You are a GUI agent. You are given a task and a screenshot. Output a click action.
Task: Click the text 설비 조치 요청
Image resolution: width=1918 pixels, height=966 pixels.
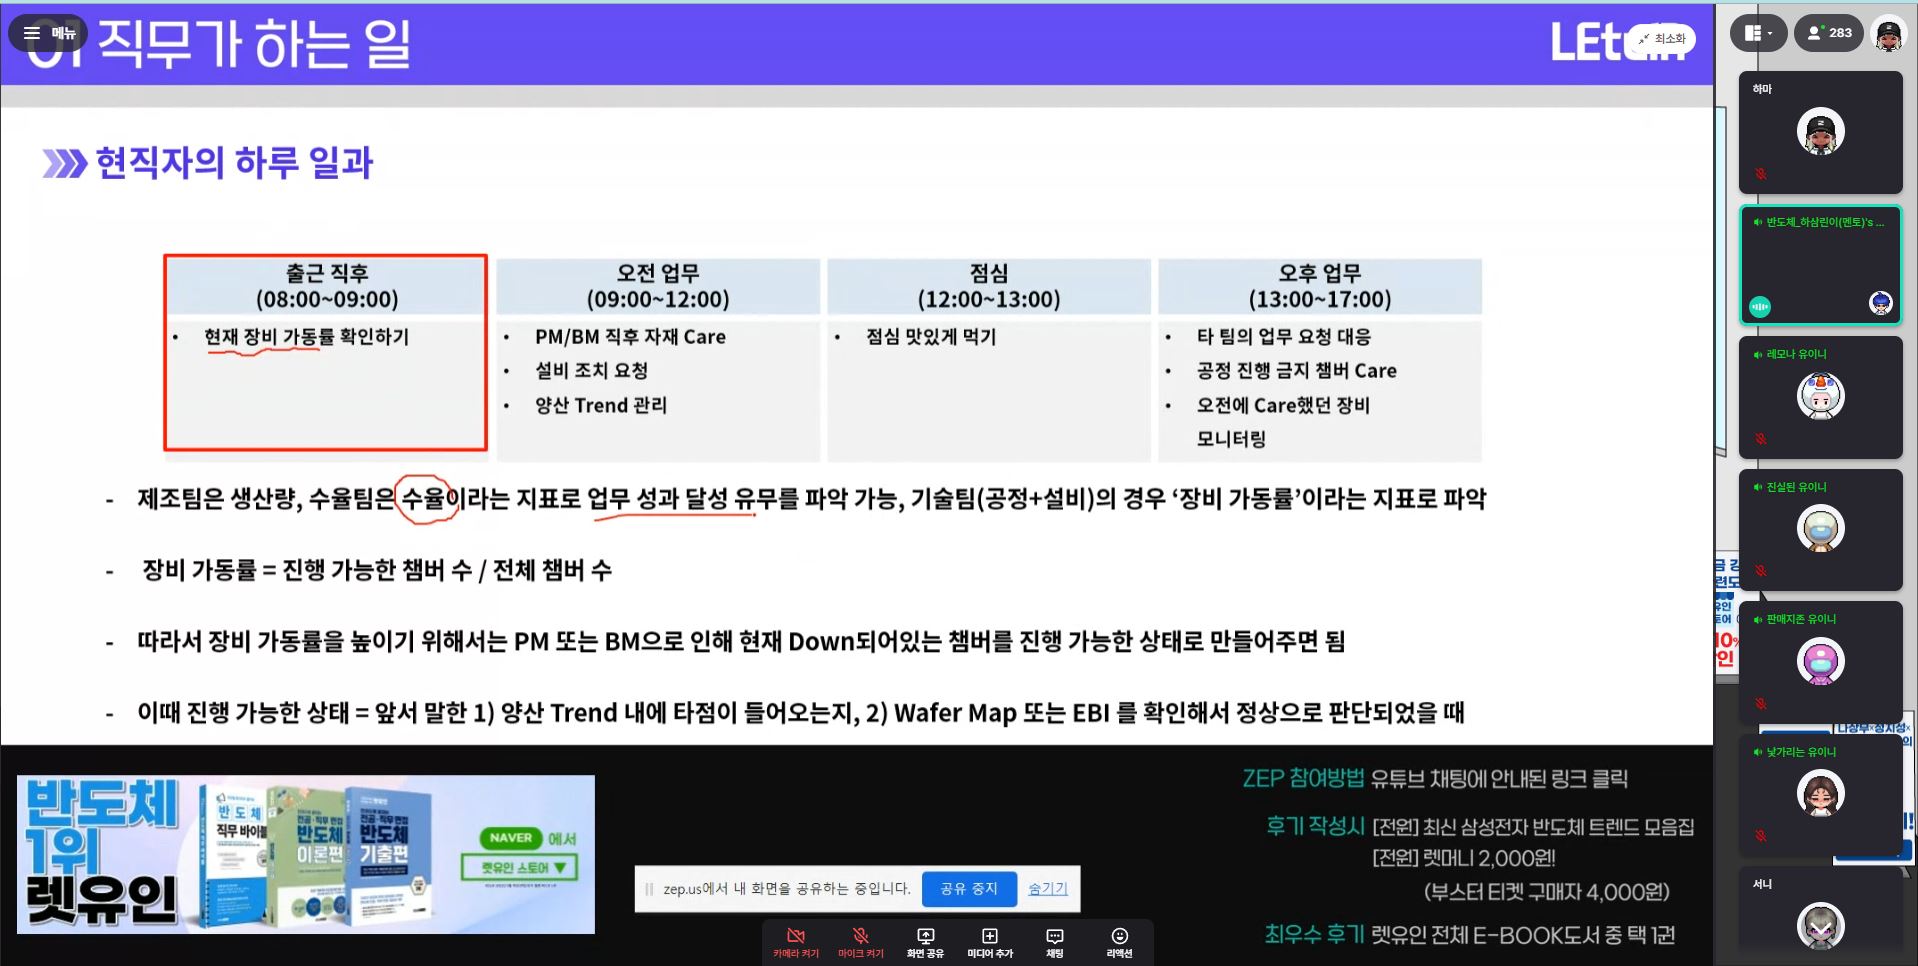[x=591, y=371]
